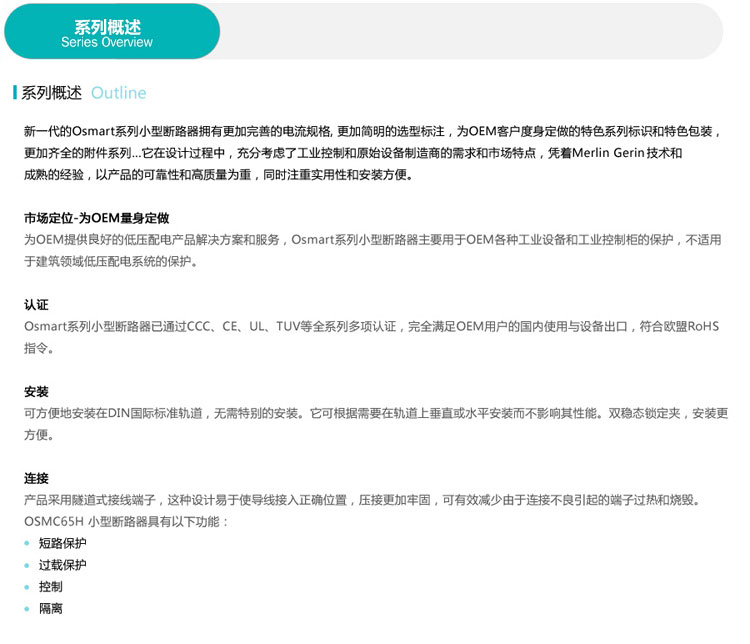Select the bullet item 控制
Image resolution: width=750 pixels, height=644 pixels.
click(x=51, y=587)
